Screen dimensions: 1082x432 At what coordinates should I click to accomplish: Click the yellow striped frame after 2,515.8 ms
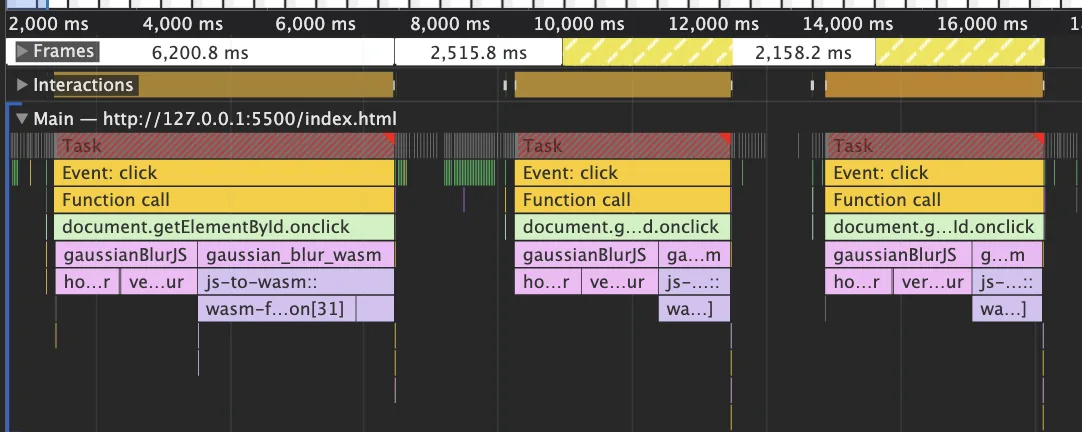(x=647, y=52)
